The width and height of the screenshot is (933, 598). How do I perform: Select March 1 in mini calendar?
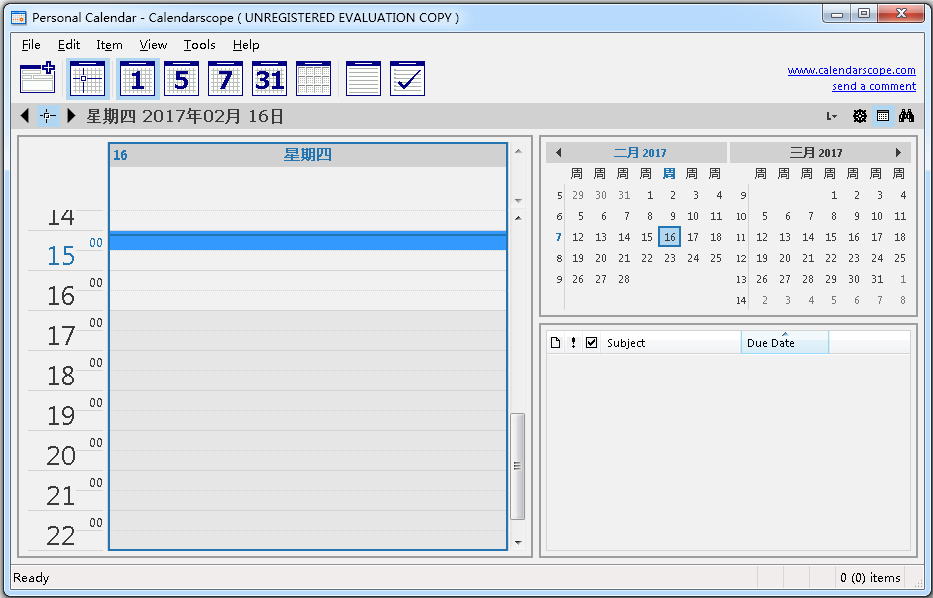[x=834, y=195]
